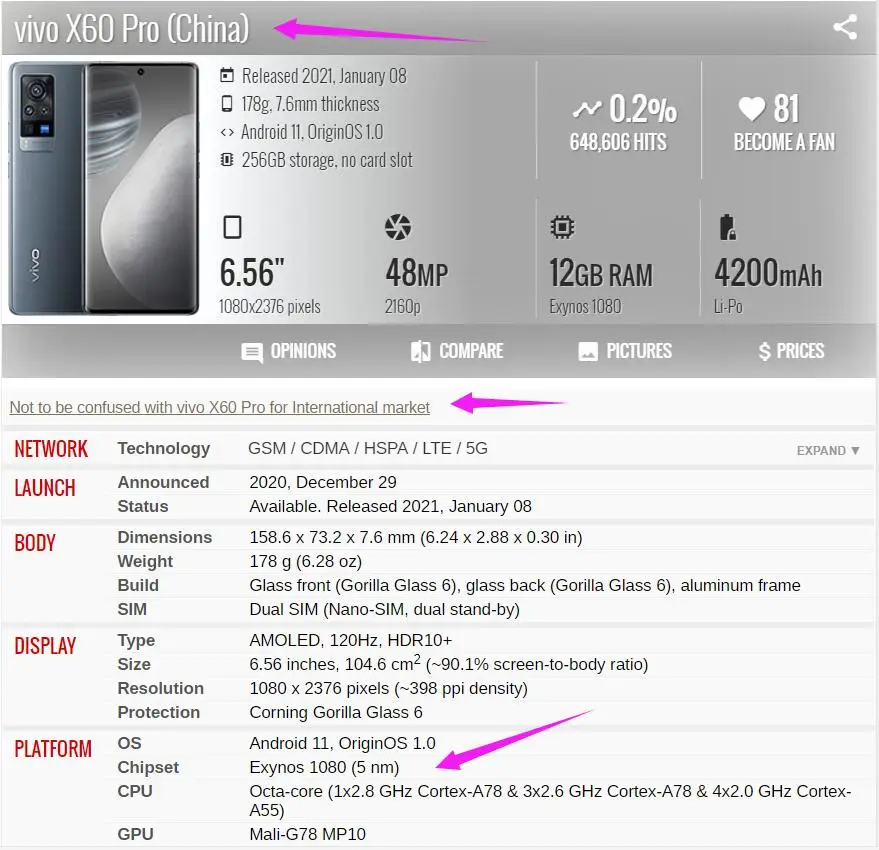Image resolution: width=879 pixels, height=850 pixels.
Task: Click the 'Exynos 1080' text under 12GB RAM
Action: coord(585,307)
